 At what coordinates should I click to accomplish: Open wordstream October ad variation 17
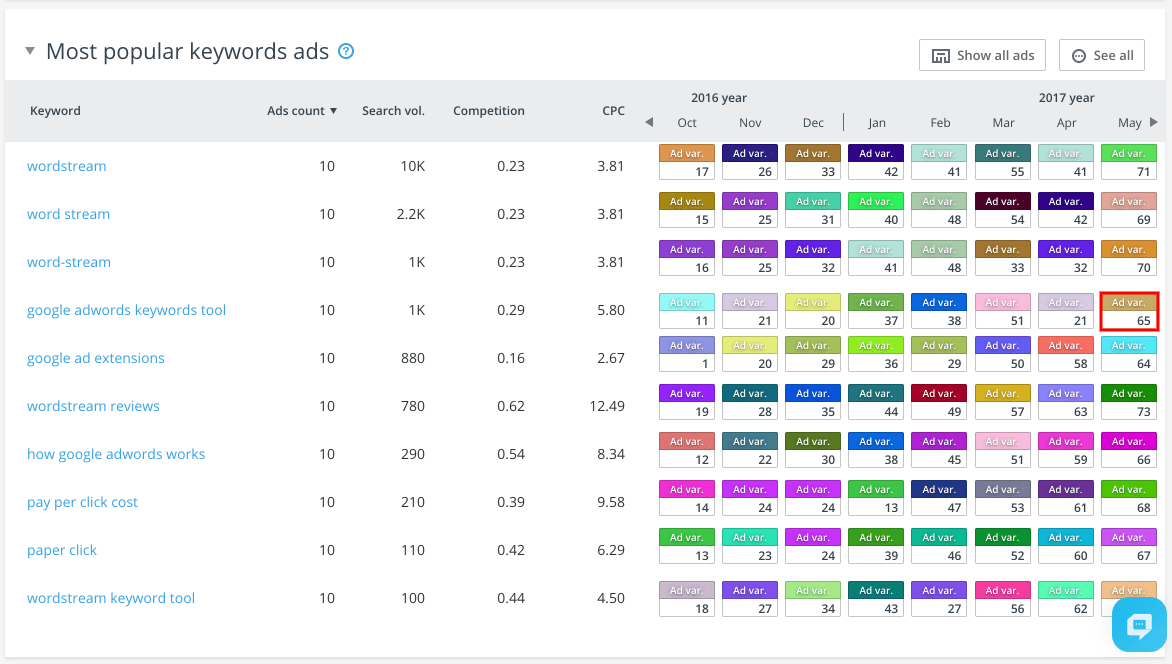click(687, 163)
